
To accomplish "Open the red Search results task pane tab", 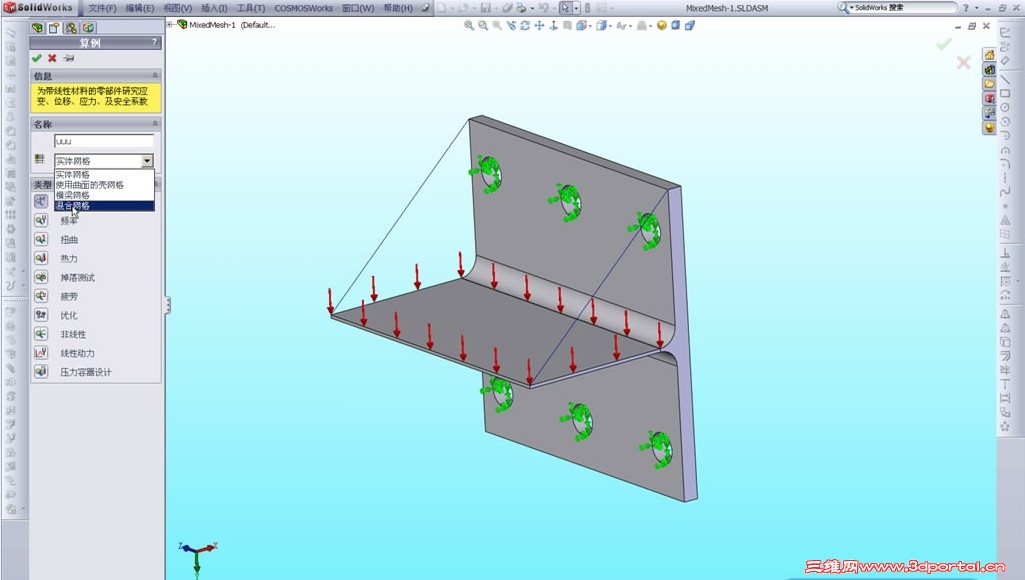I will pos(990,98).
